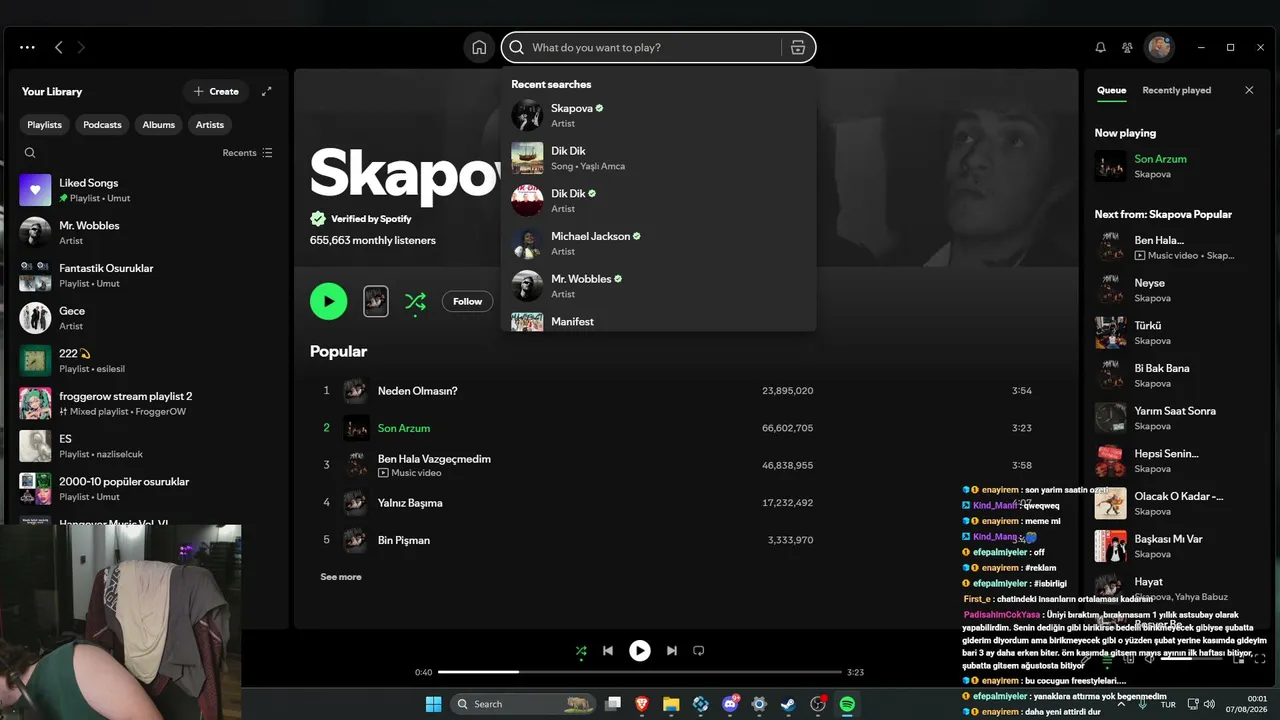This screenshot has width=1280, height=720.
Task: Select Michael Jackson from Recent searches
Action: coord(658,243)
